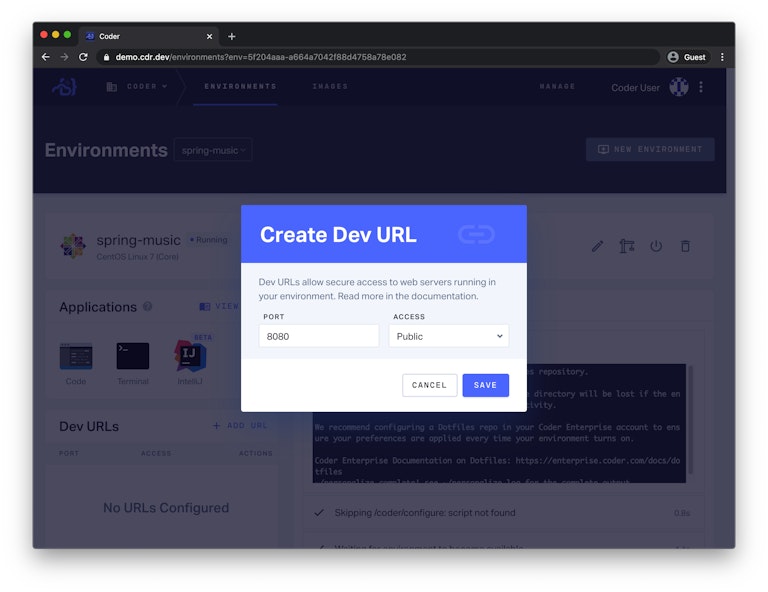
Task: Focus the Port field showing 8080
Action: [318, 336]
